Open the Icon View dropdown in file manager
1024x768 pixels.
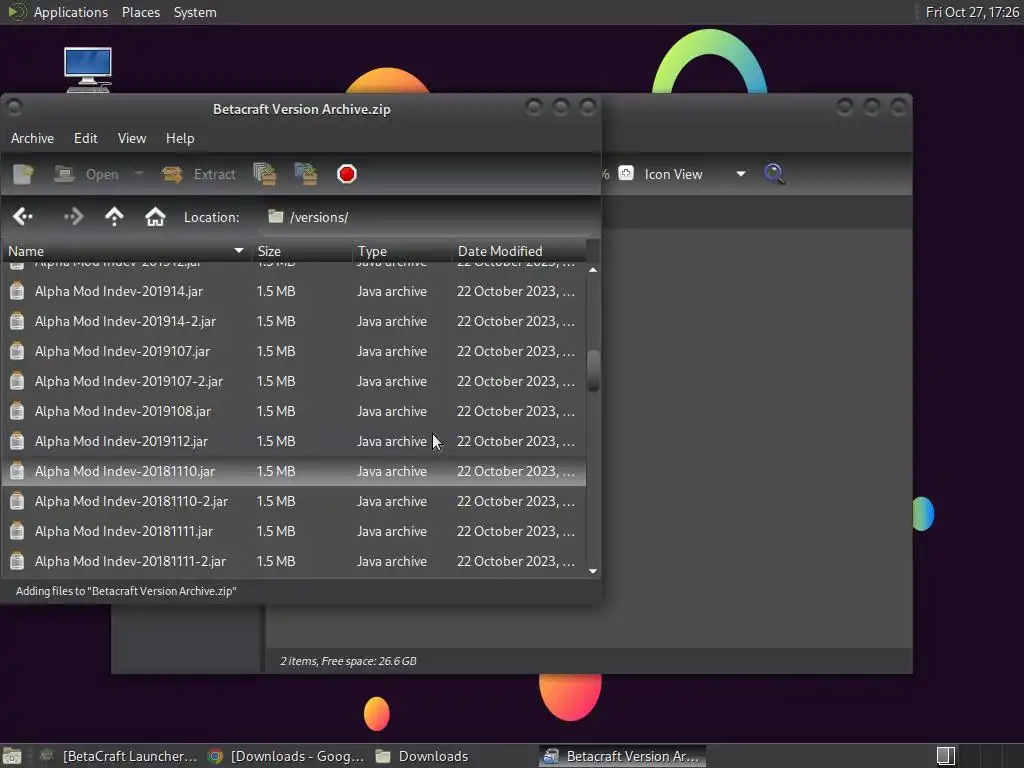[x=694, y=174]
